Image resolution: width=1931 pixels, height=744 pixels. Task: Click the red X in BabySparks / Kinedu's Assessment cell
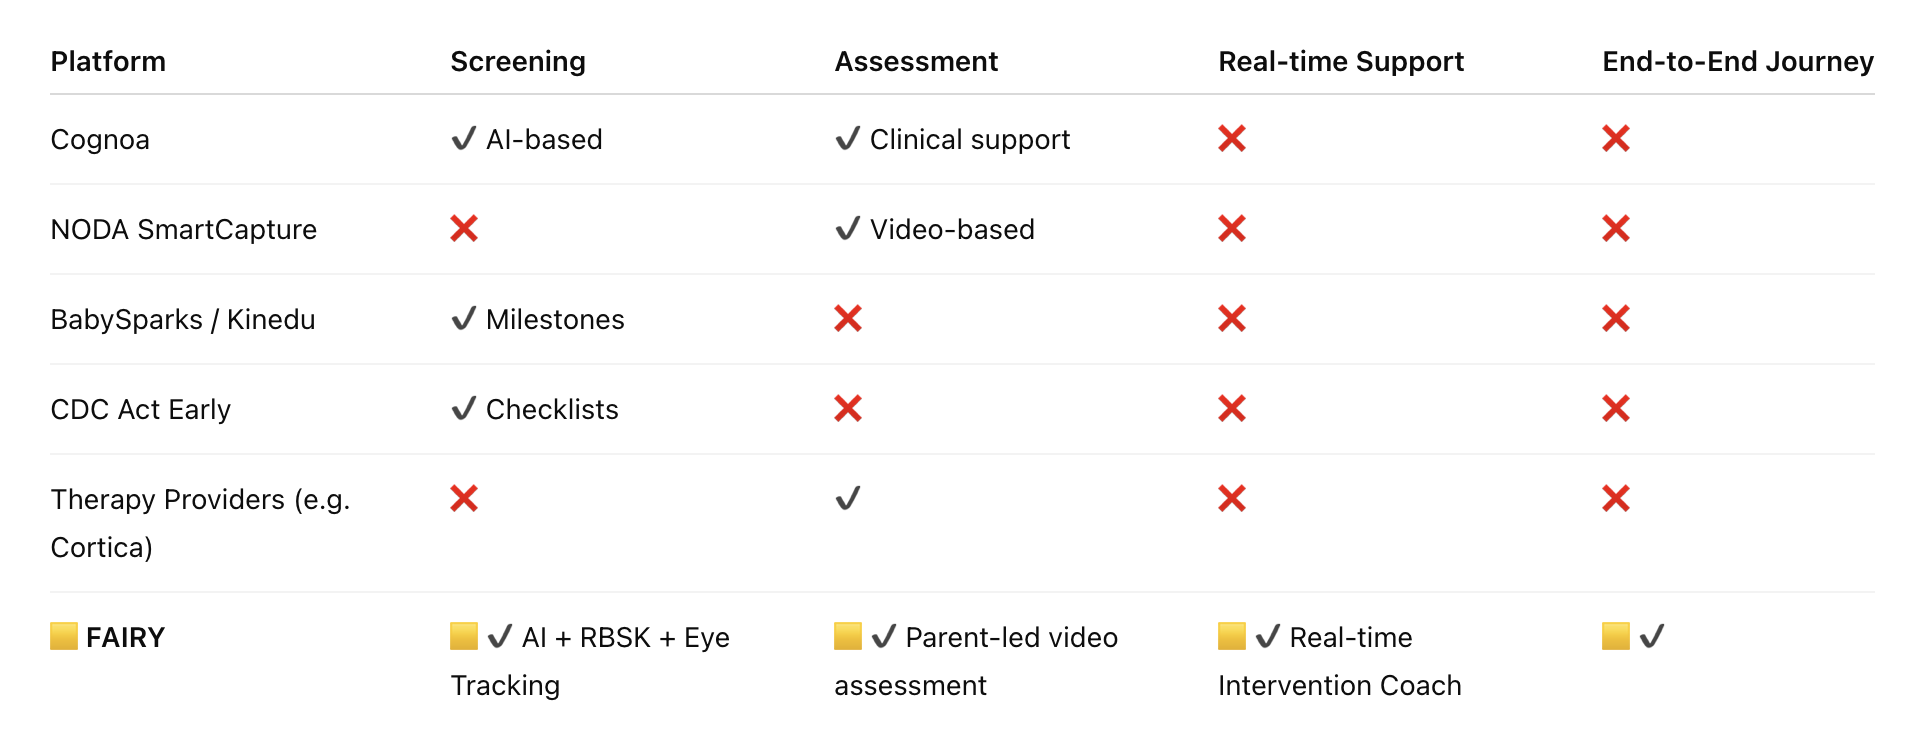pyautogui.click(x=848, y=319)
